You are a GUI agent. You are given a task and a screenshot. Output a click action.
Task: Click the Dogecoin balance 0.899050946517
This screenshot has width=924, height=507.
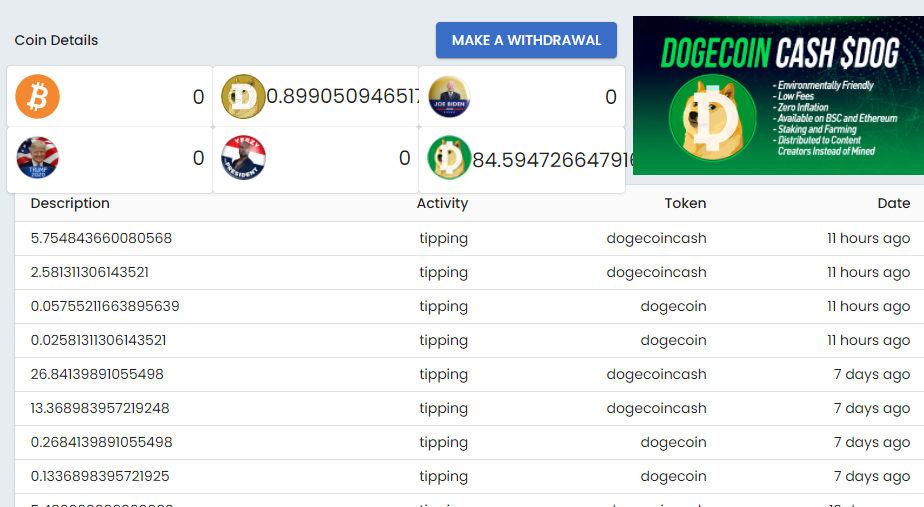coord(342,96)
